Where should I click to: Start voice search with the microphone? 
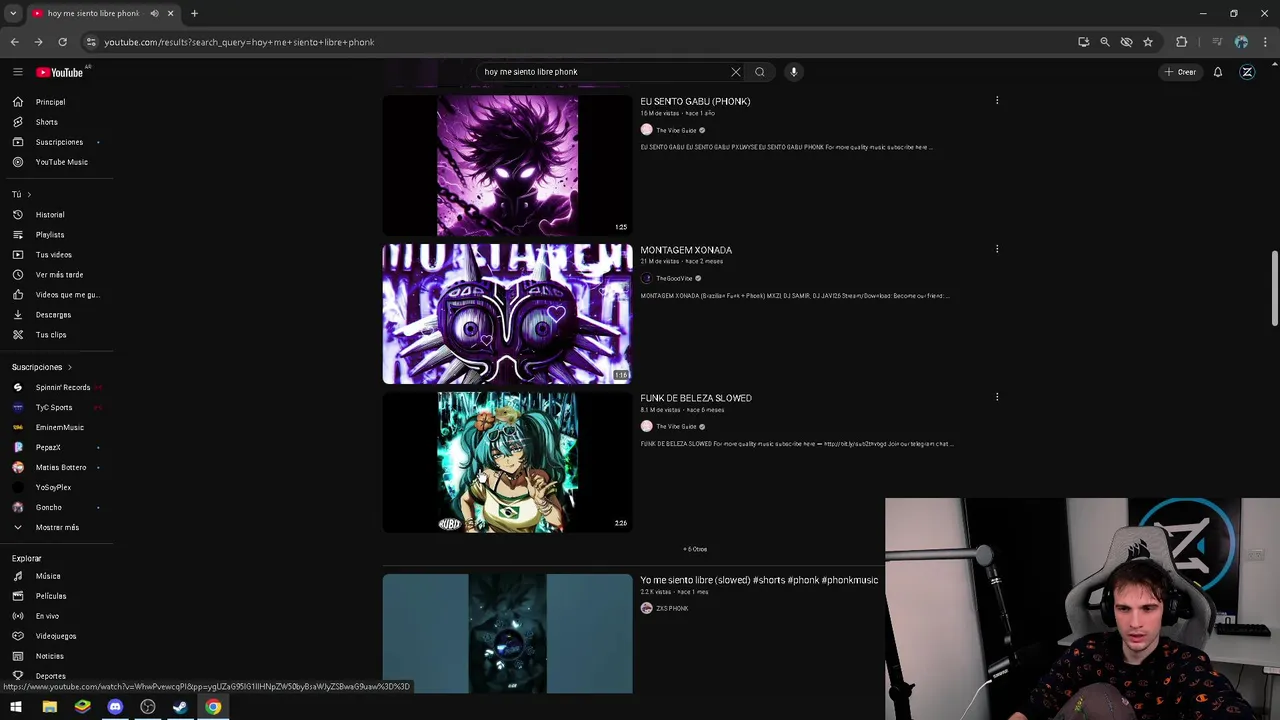(x=794, y=72)
